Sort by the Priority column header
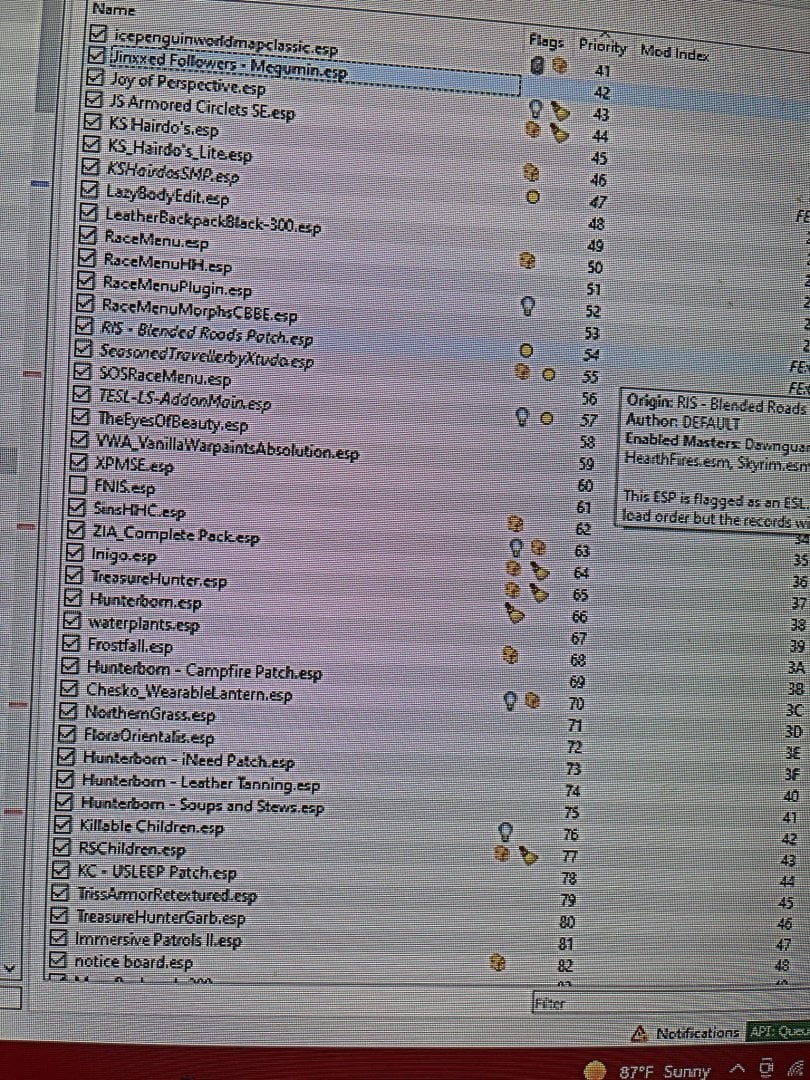 pyautogui.click(x=603, y=47)
